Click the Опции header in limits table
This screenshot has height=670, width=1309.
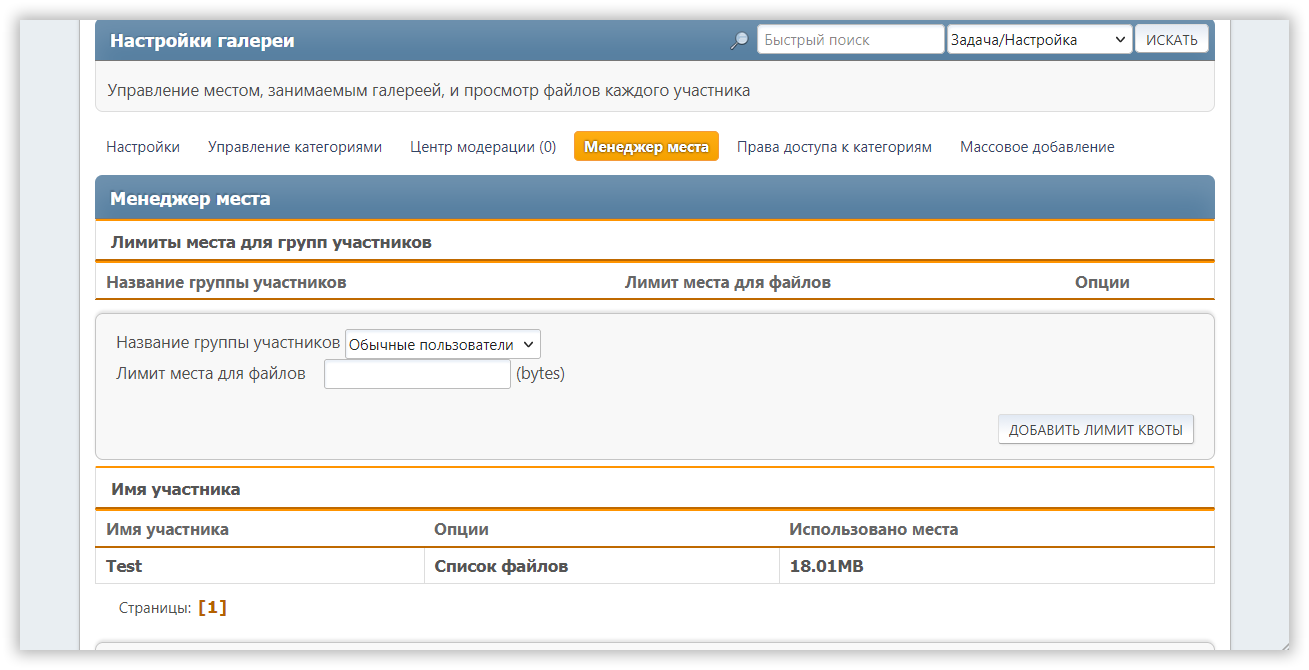point(1102,282)
